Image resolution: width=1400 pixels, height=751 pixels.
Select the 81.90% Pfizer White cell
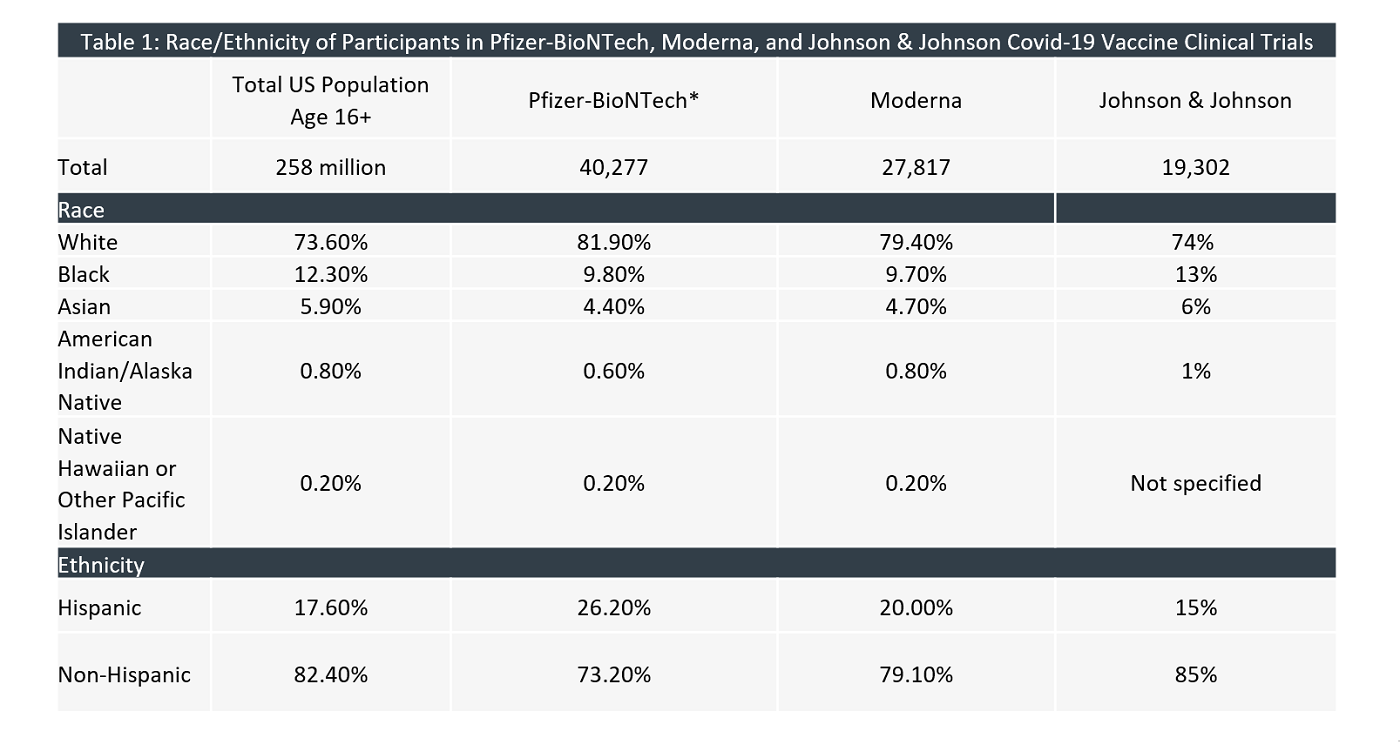(616, 242)
